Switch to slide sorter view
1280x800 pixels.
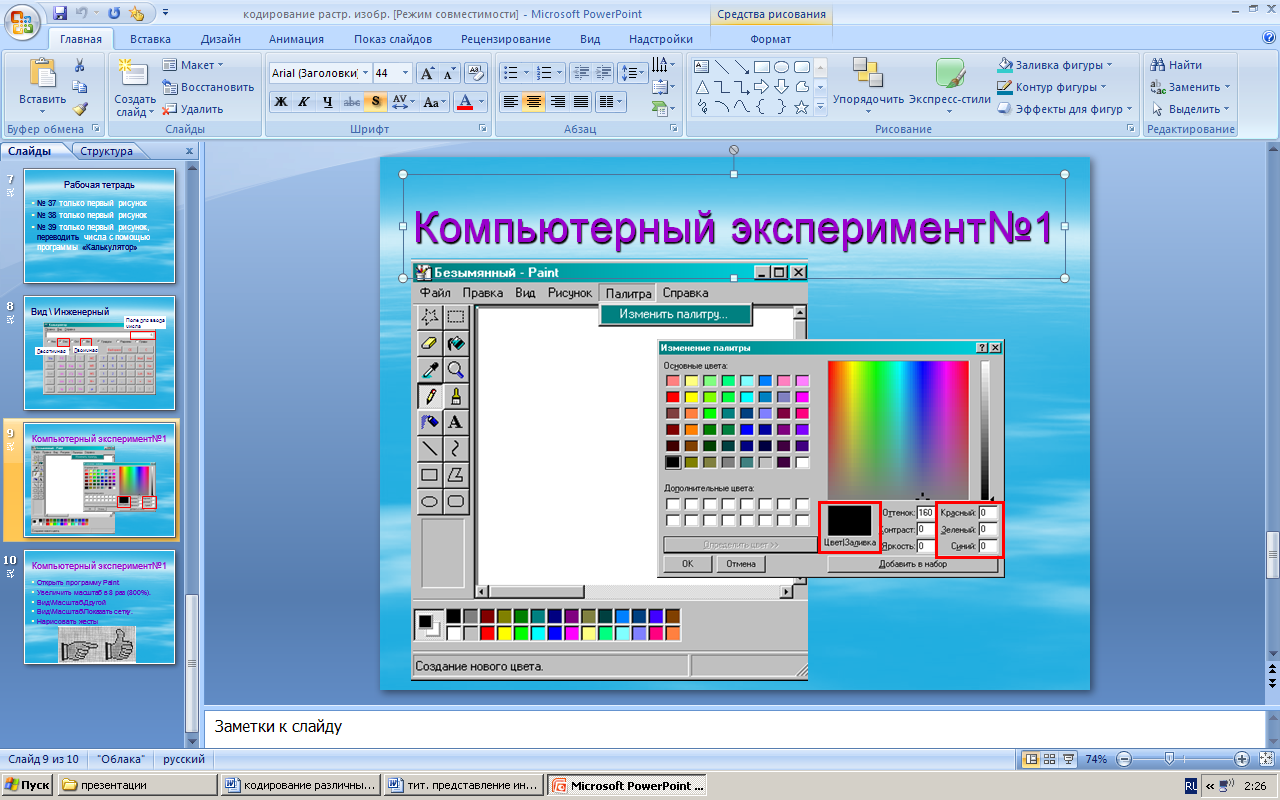point(1050,759)
